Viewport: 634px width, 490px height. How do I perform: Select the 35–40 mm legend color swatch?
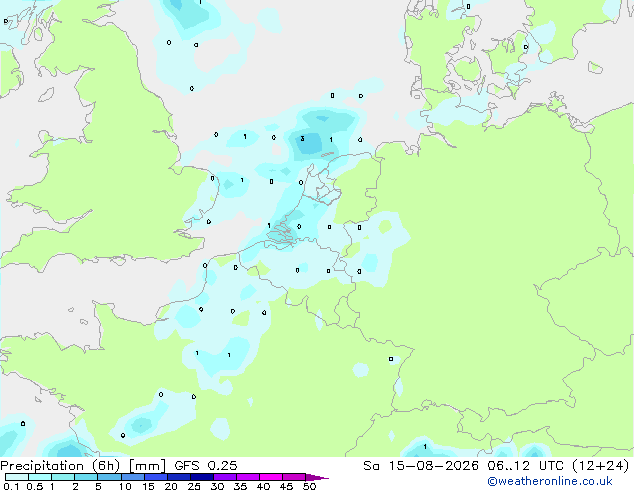tap(248, 477)
